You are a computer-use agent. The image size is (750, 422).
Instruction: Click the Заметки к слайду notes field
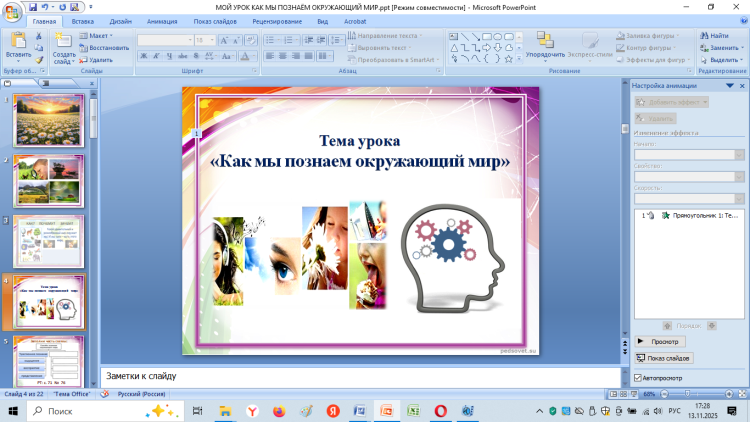pos(360,376)
